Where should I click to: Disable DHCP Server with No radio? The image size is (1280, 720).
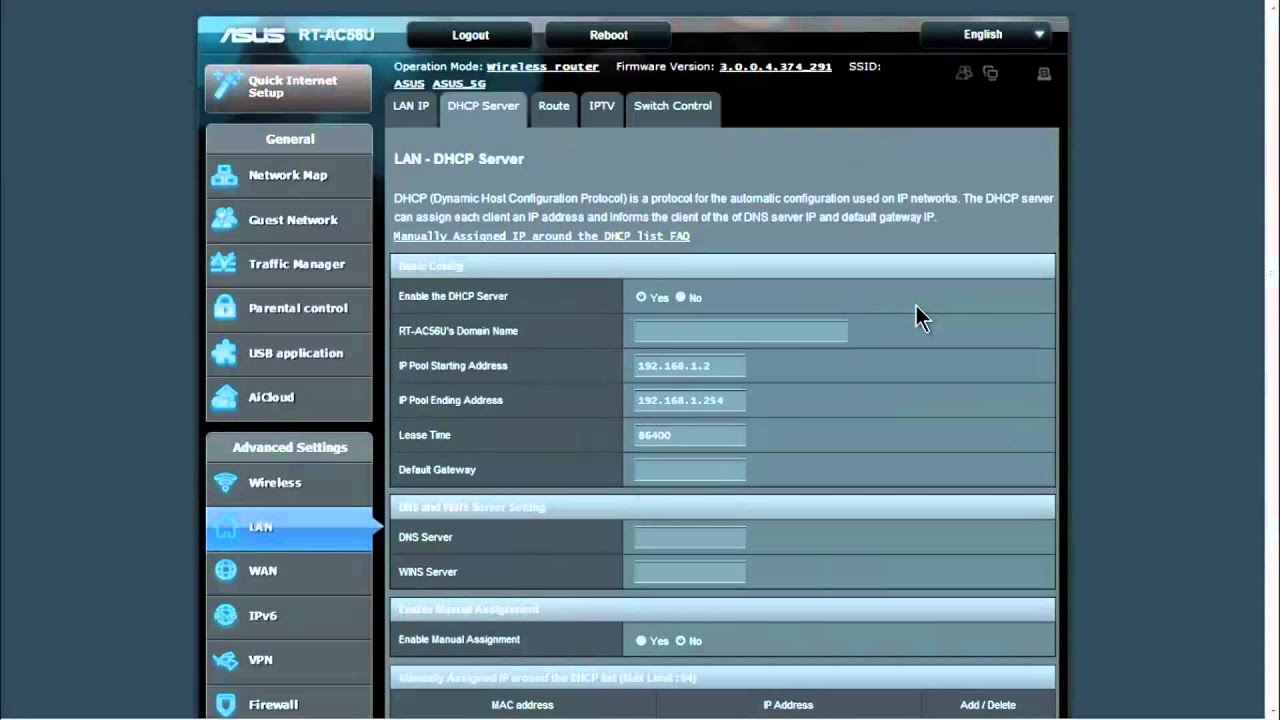coord(681,297)
